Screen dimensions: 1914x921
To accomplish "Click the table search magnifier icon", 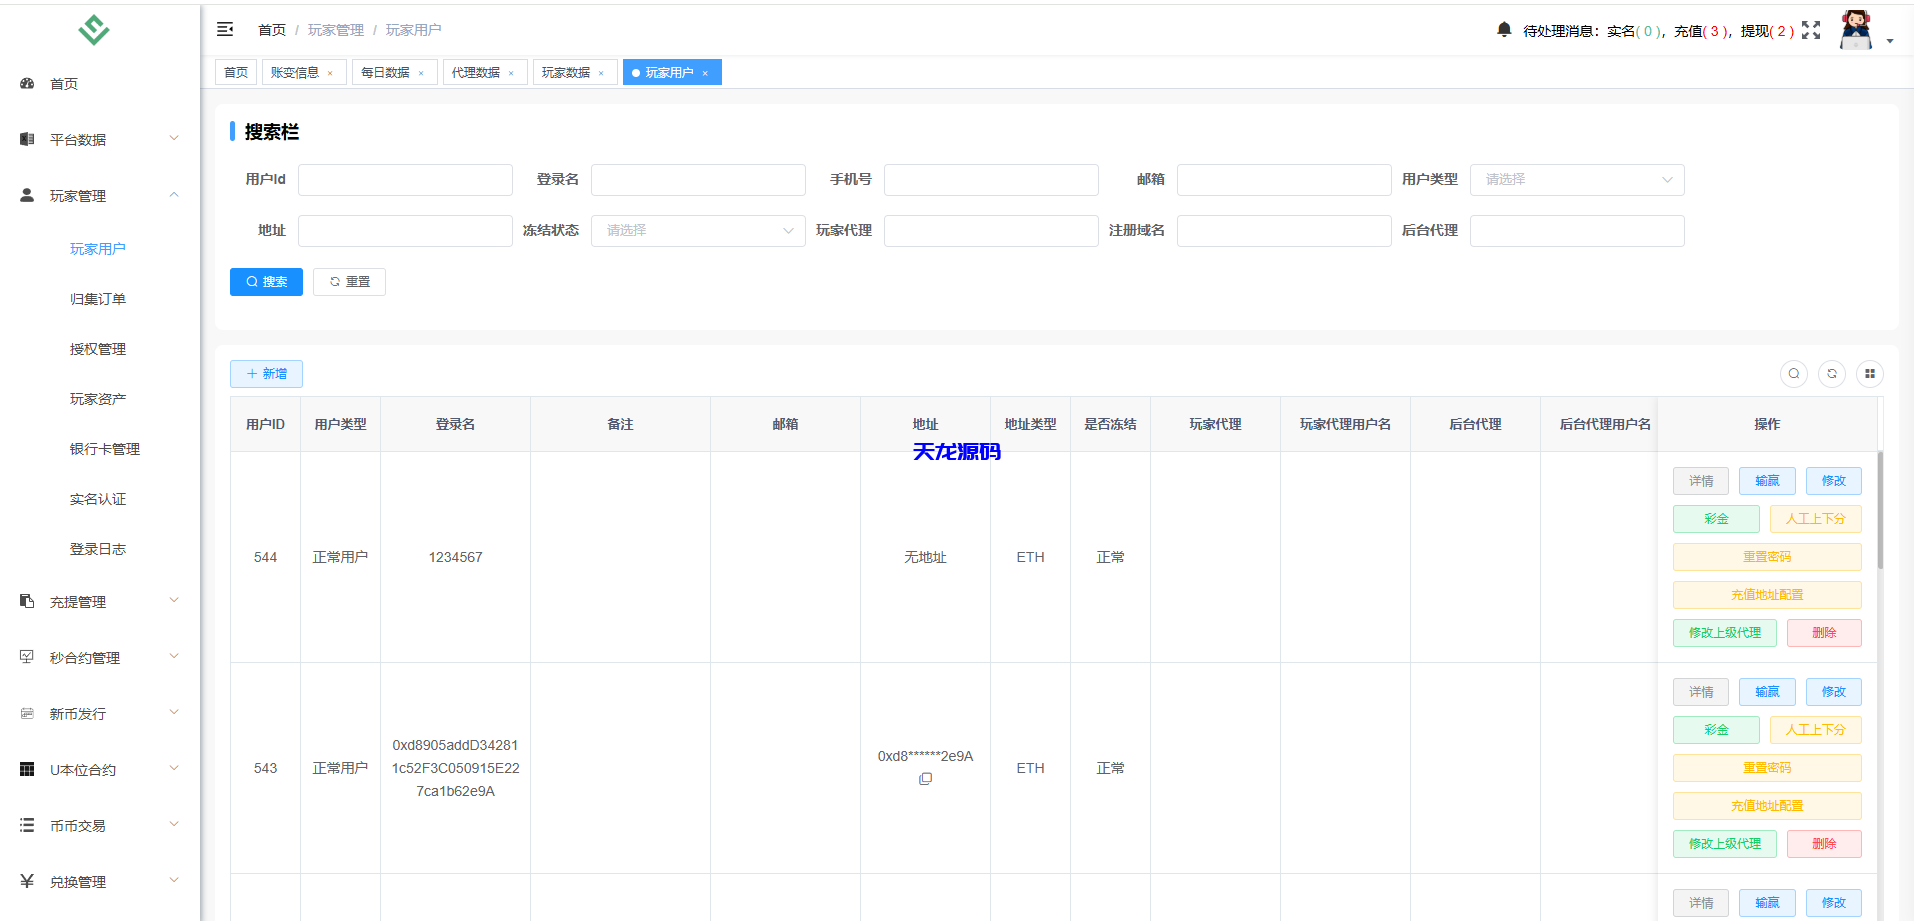I will [x=1793, y=373].
